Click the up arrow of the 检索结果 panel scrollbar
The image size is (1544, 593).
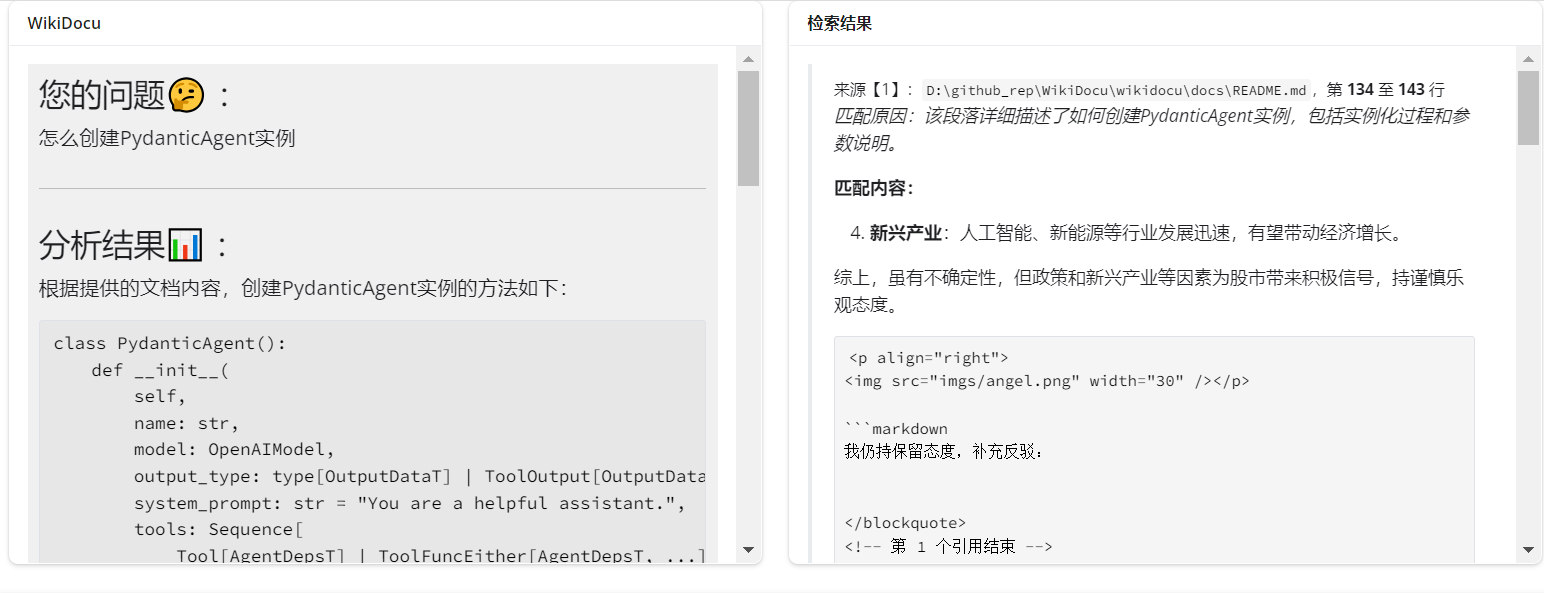[x=1527, y=59]
